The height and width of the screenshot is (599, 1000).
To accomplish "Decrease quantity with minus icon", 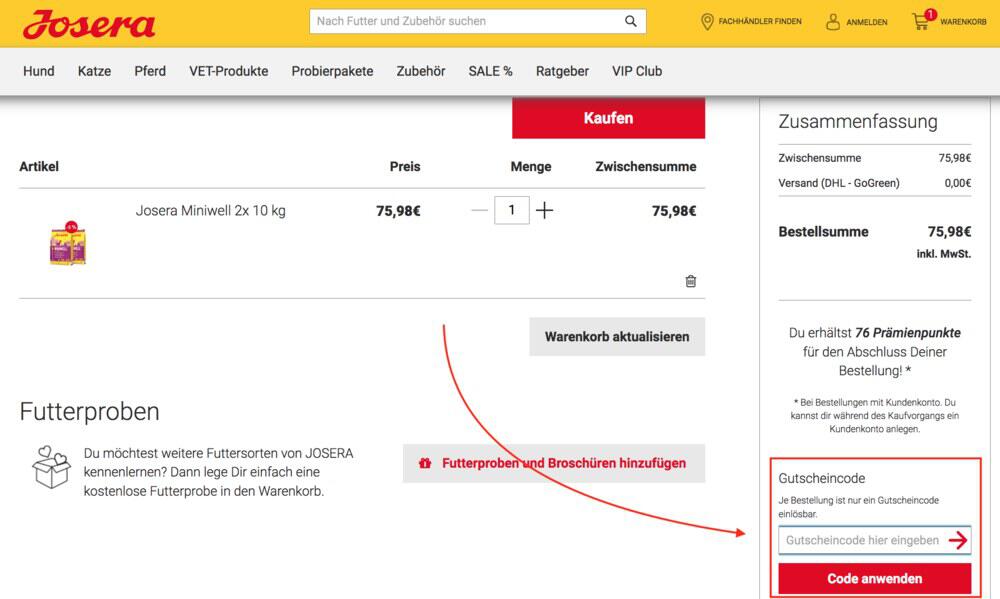I will [479, 211].
